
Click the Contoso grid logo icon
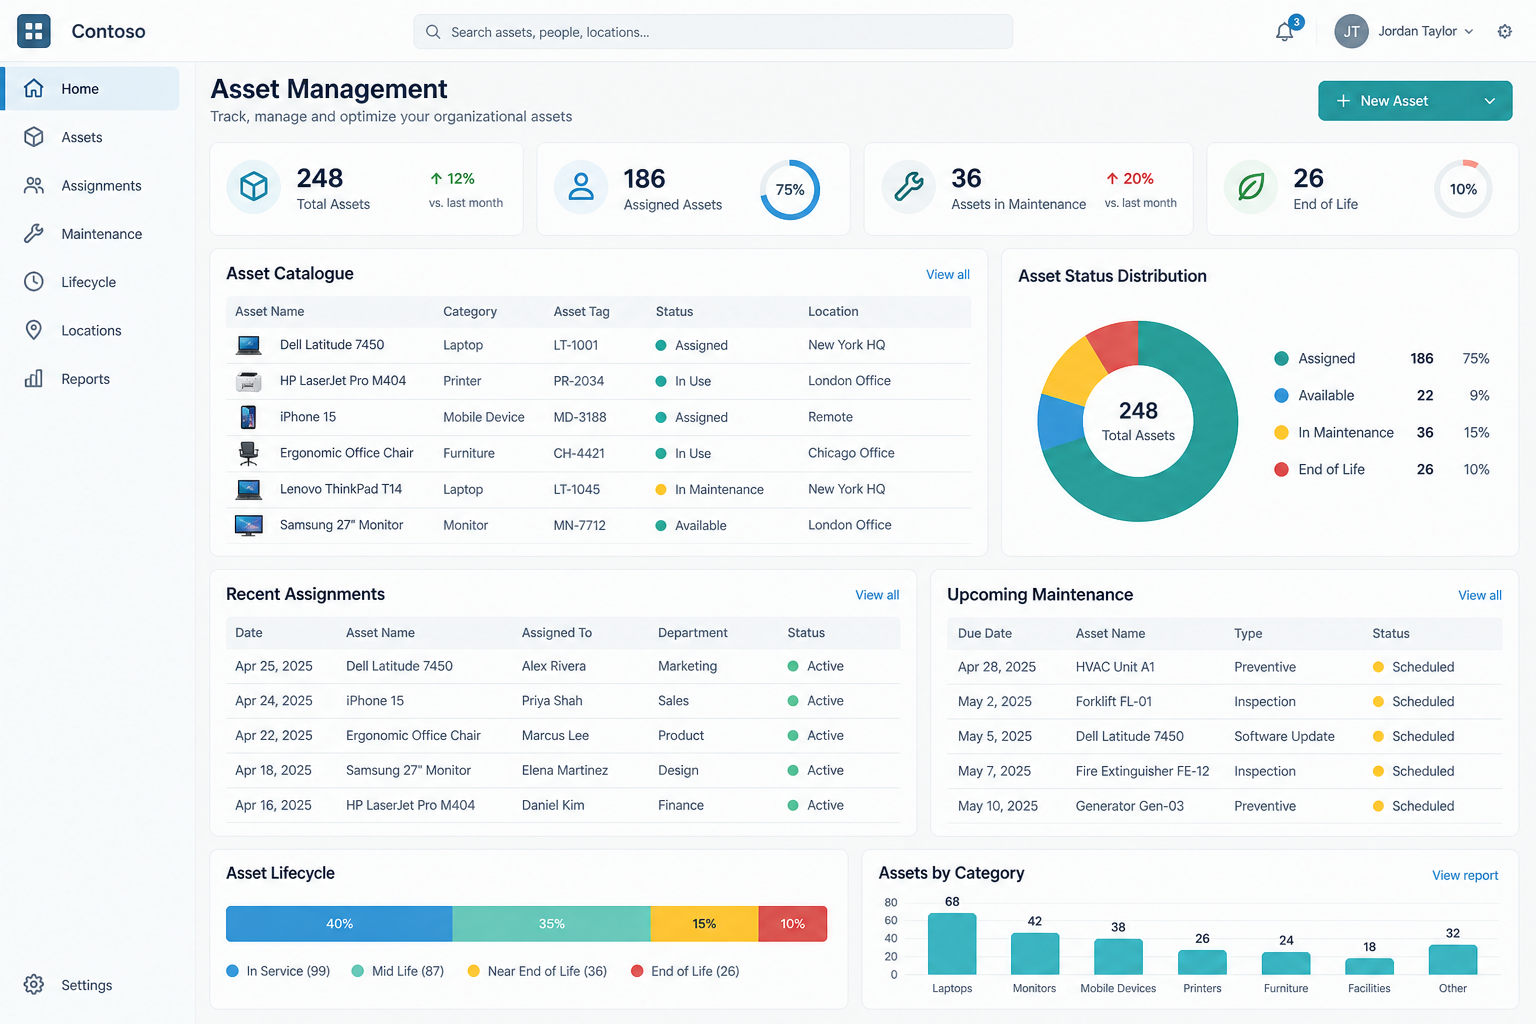click(x=34, y=31)
